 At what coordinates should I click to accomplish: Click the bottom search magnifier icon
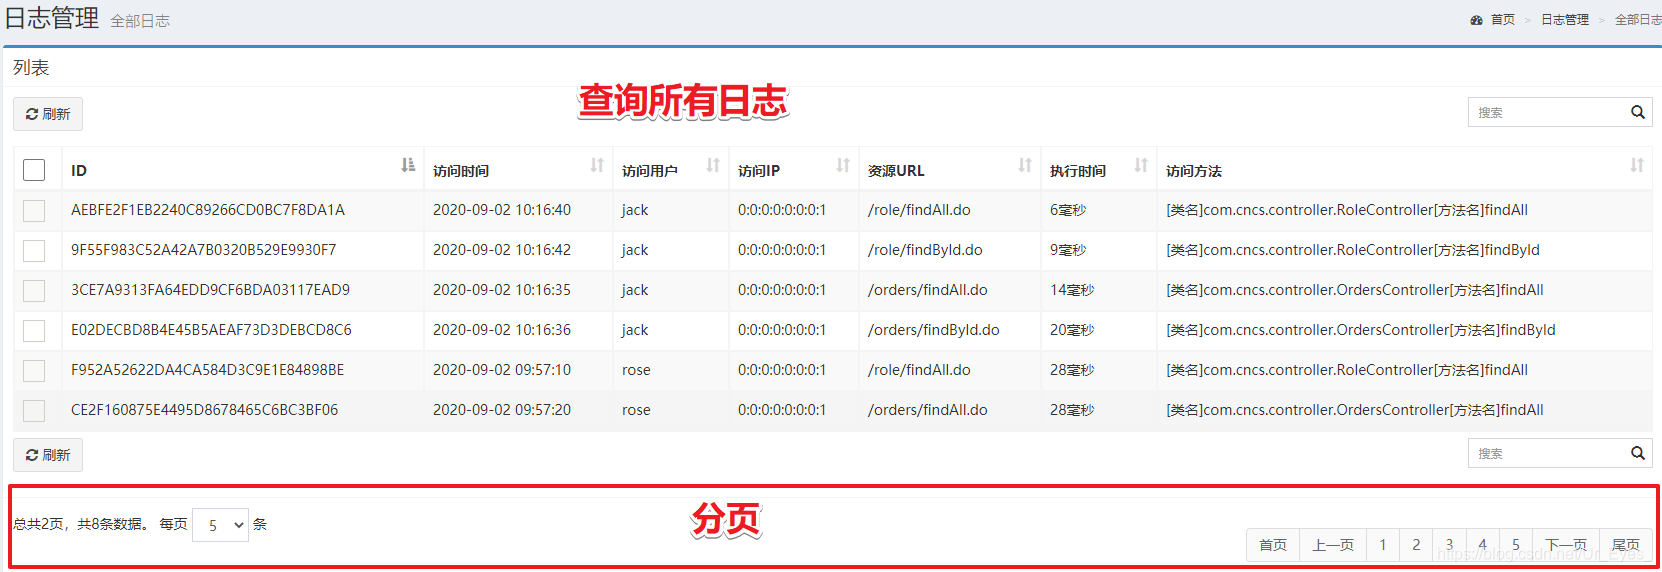tap(1638, 453)
